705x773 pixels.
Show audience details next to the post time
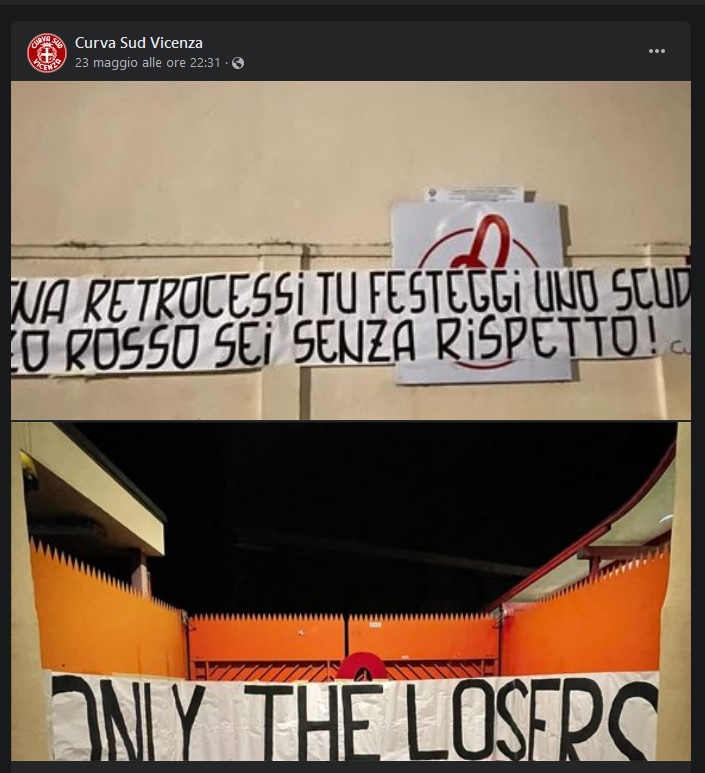(238, 63)
